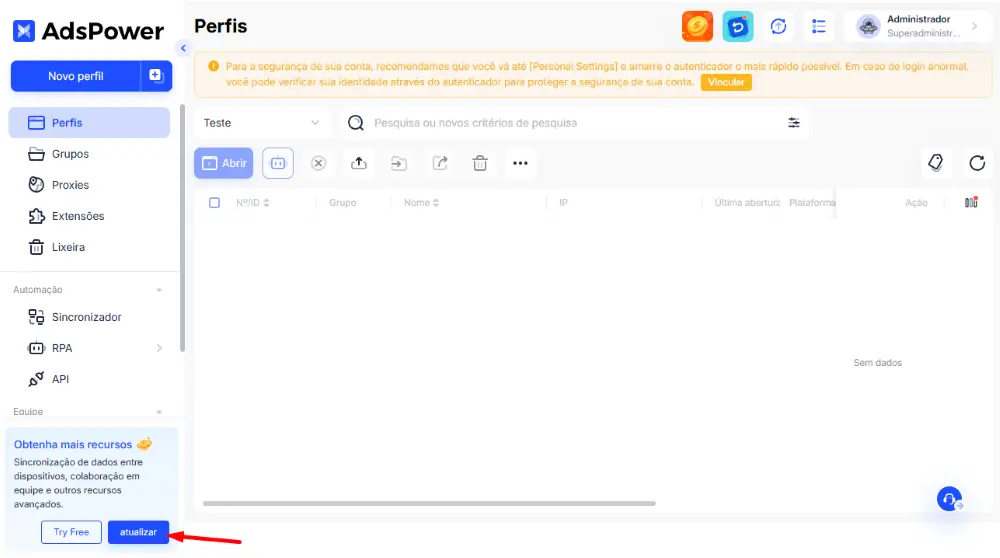Open the Administrador account menu
This screenshot has width=1000, height=558.
pos(918,26)
